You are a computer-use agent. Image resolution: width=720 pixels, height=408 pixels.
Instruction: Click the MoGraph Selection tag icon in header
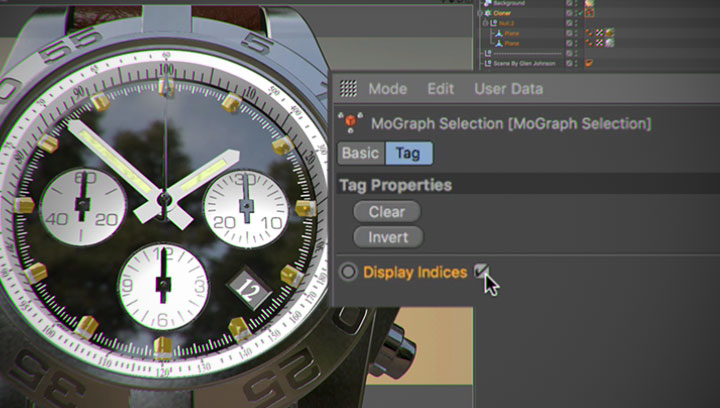tap(349, 123)
